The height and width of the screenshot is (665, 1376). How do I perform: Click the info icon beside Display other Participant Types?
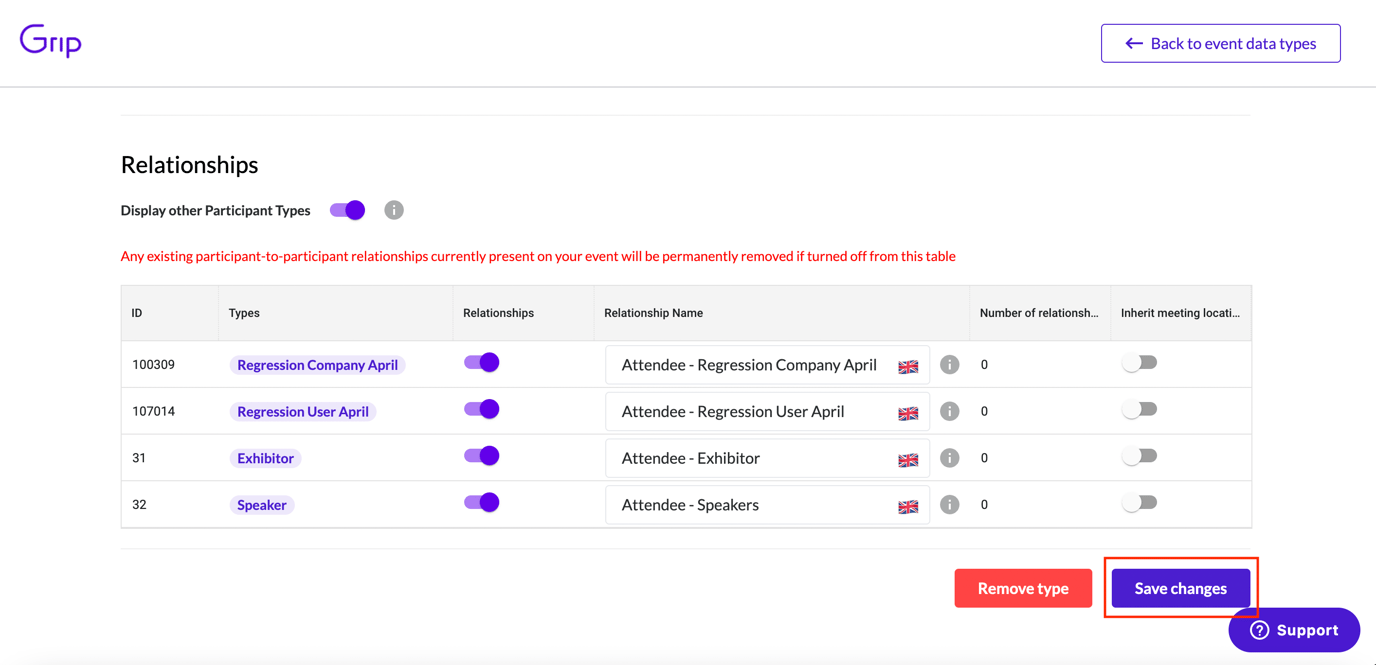point(393,210)
